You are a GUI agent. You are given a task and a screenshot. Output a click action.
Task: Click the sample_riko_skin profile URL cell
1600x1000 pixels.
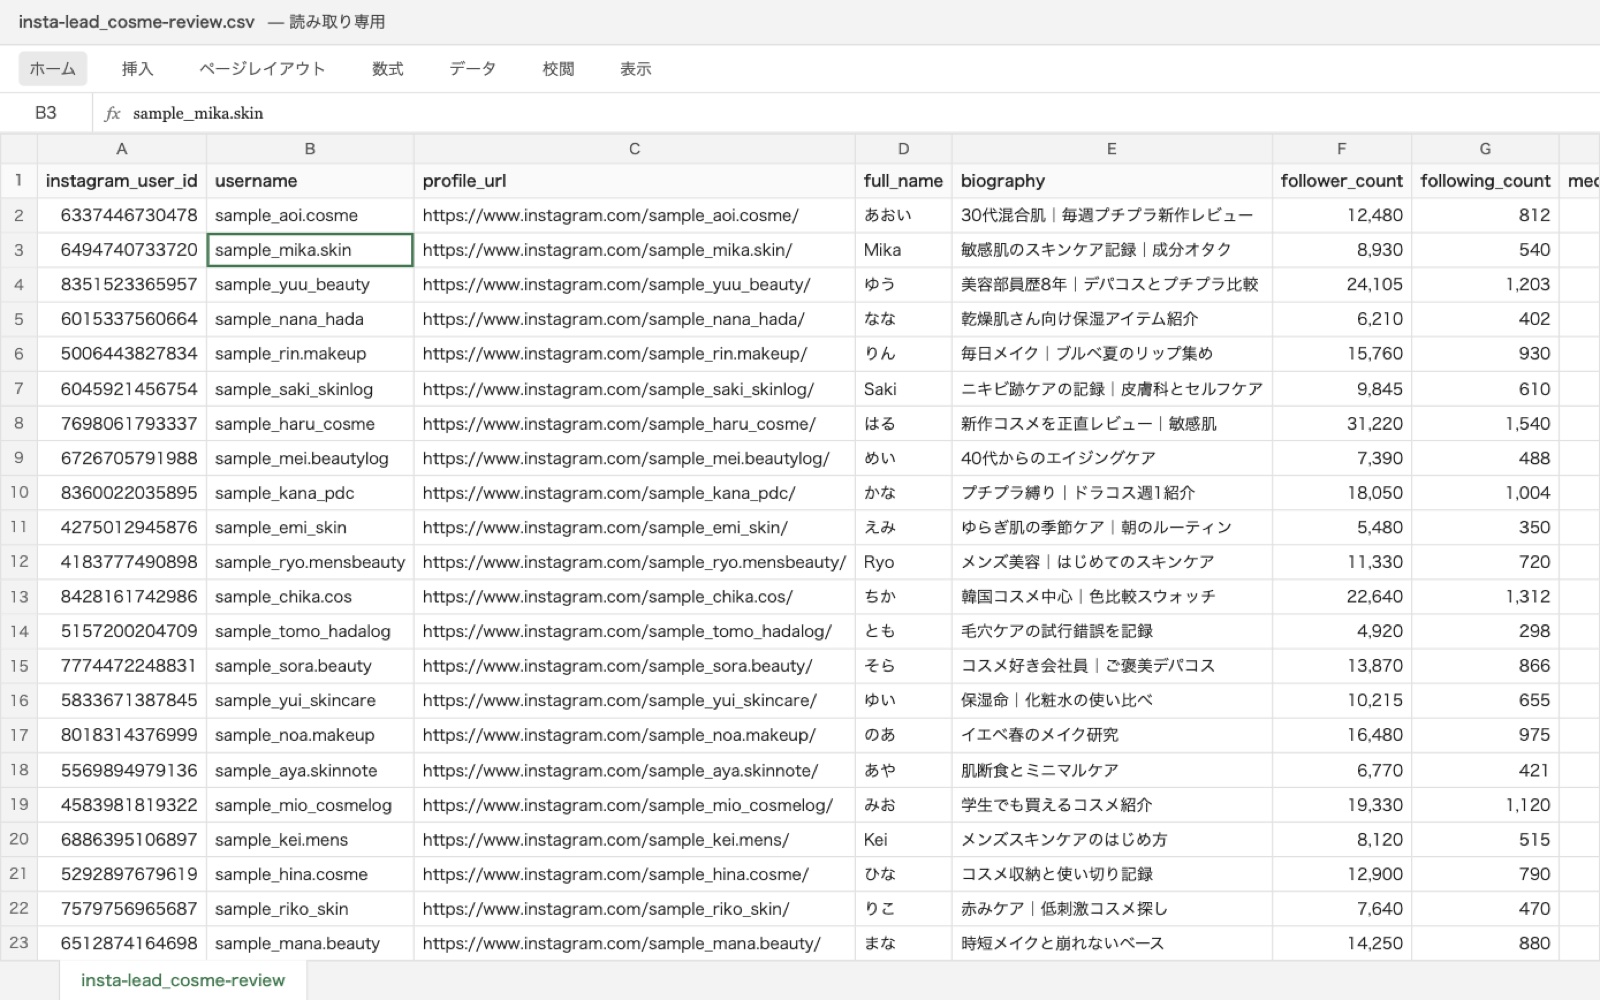tap(634, 909)
